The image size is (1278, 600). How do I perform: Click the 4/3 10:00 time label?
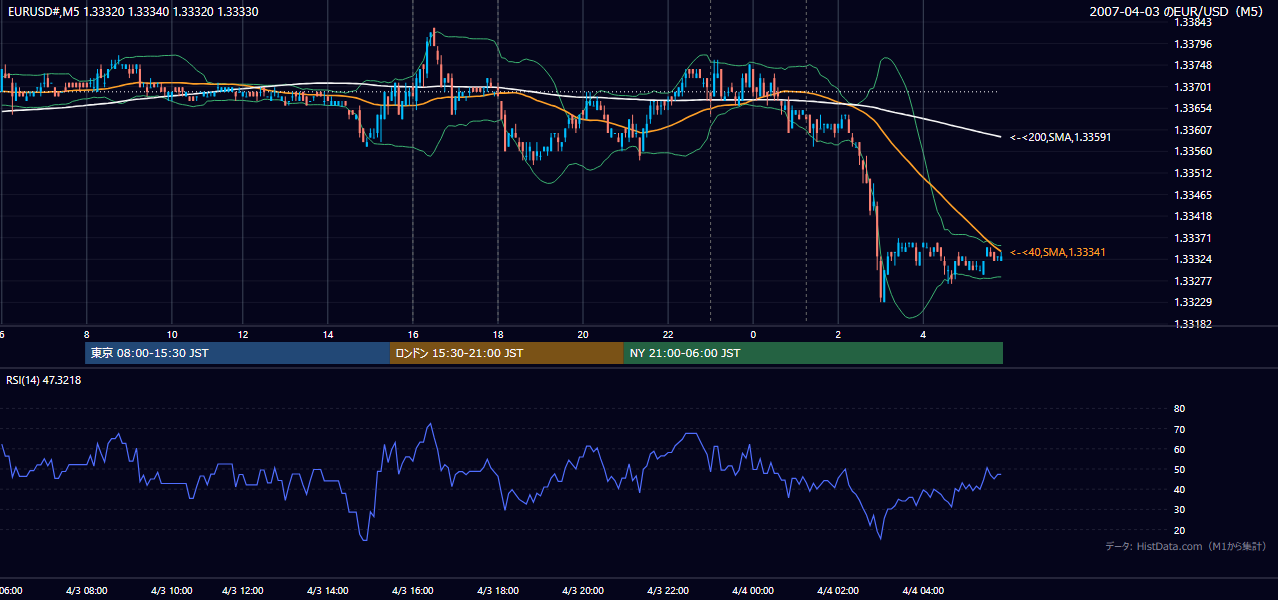click(172, 591)
